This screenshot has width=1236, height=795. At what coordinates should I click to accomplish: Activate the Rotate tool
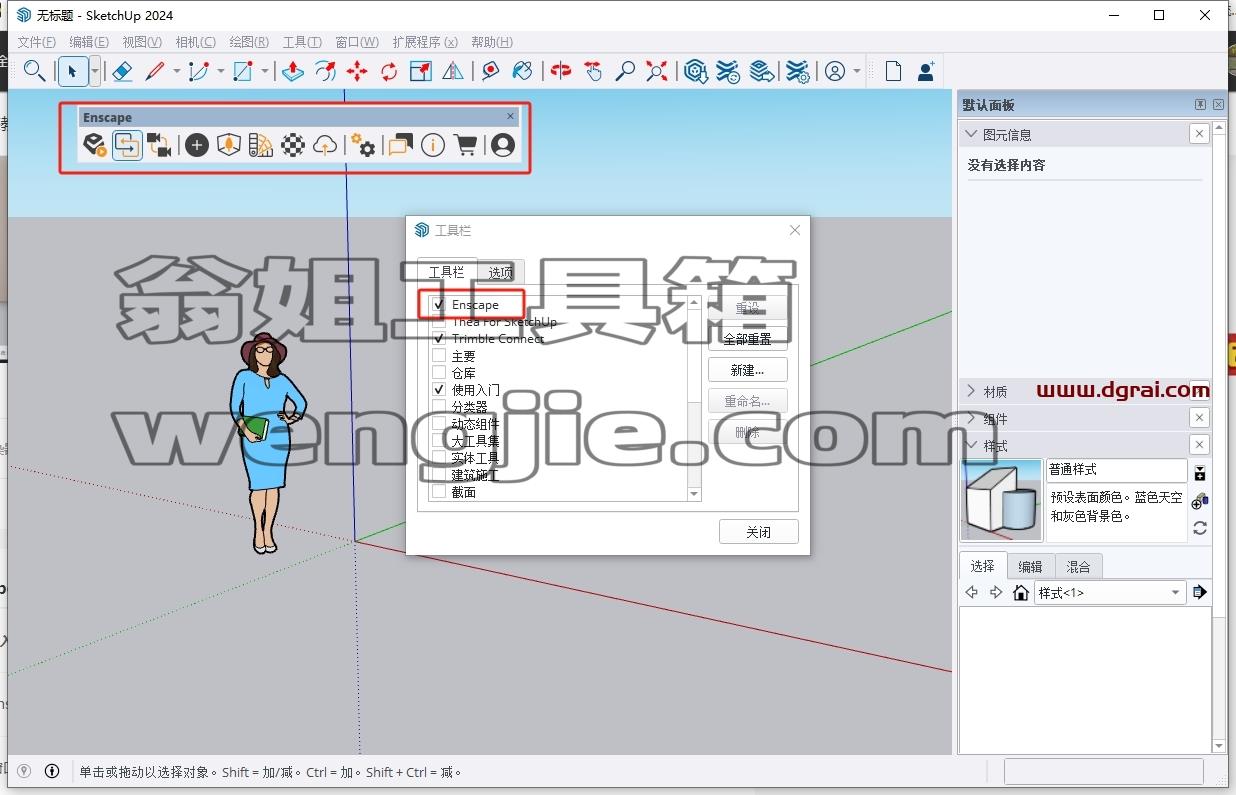click(389, 71)
